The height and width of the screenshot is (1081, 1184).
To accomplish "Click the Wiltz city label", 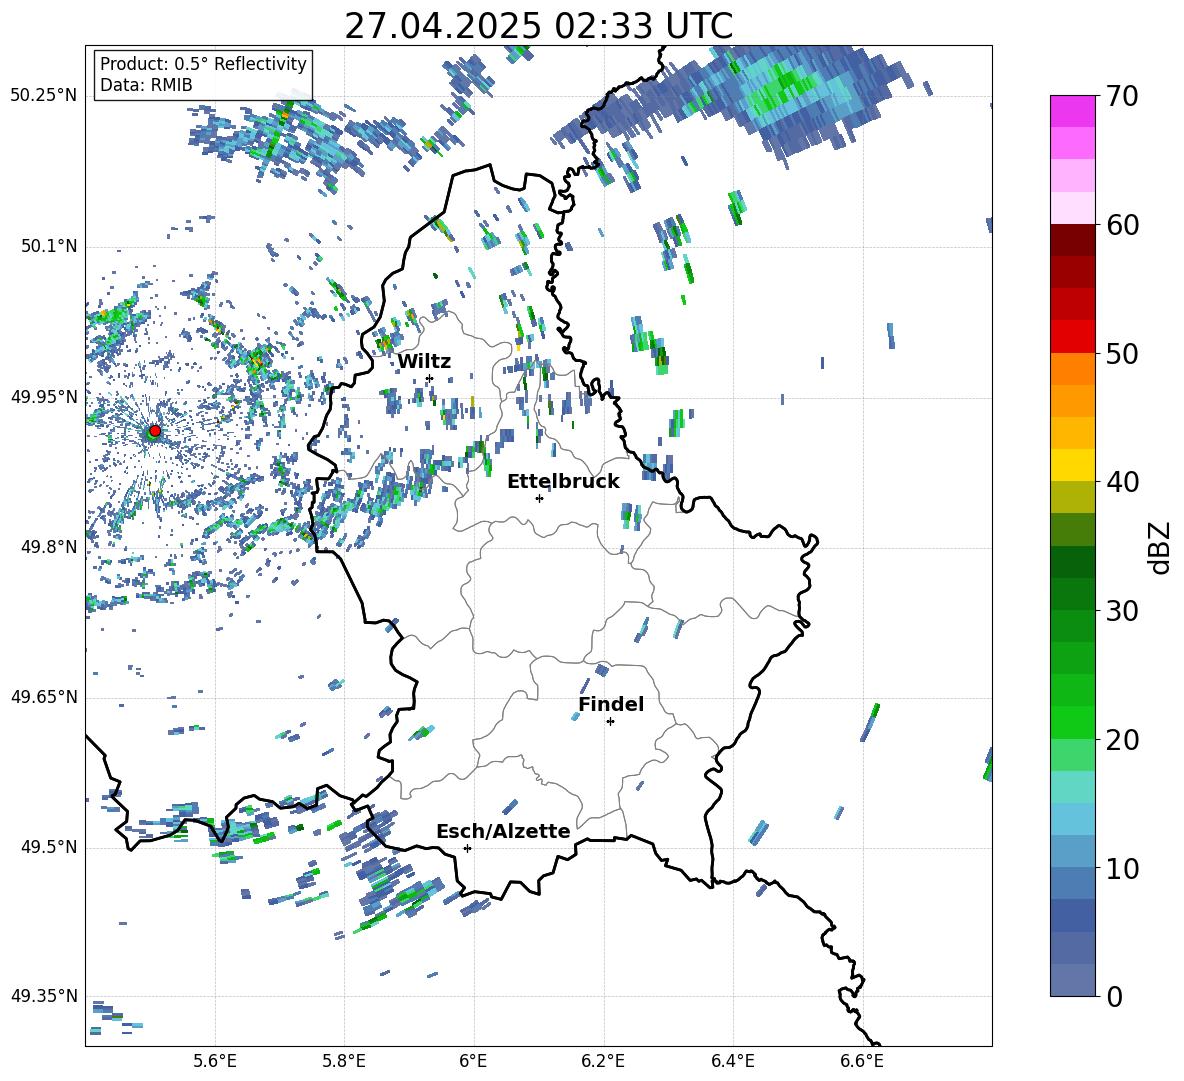I will point(424,362).
